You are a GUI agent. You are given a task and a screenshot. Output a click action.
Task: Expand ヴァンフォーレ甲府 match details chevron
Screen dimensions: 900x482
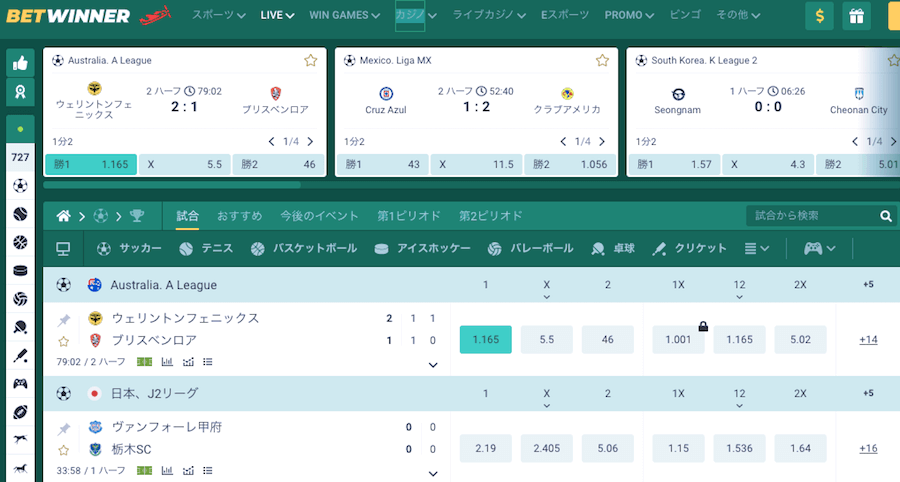(x=433, y=474)
